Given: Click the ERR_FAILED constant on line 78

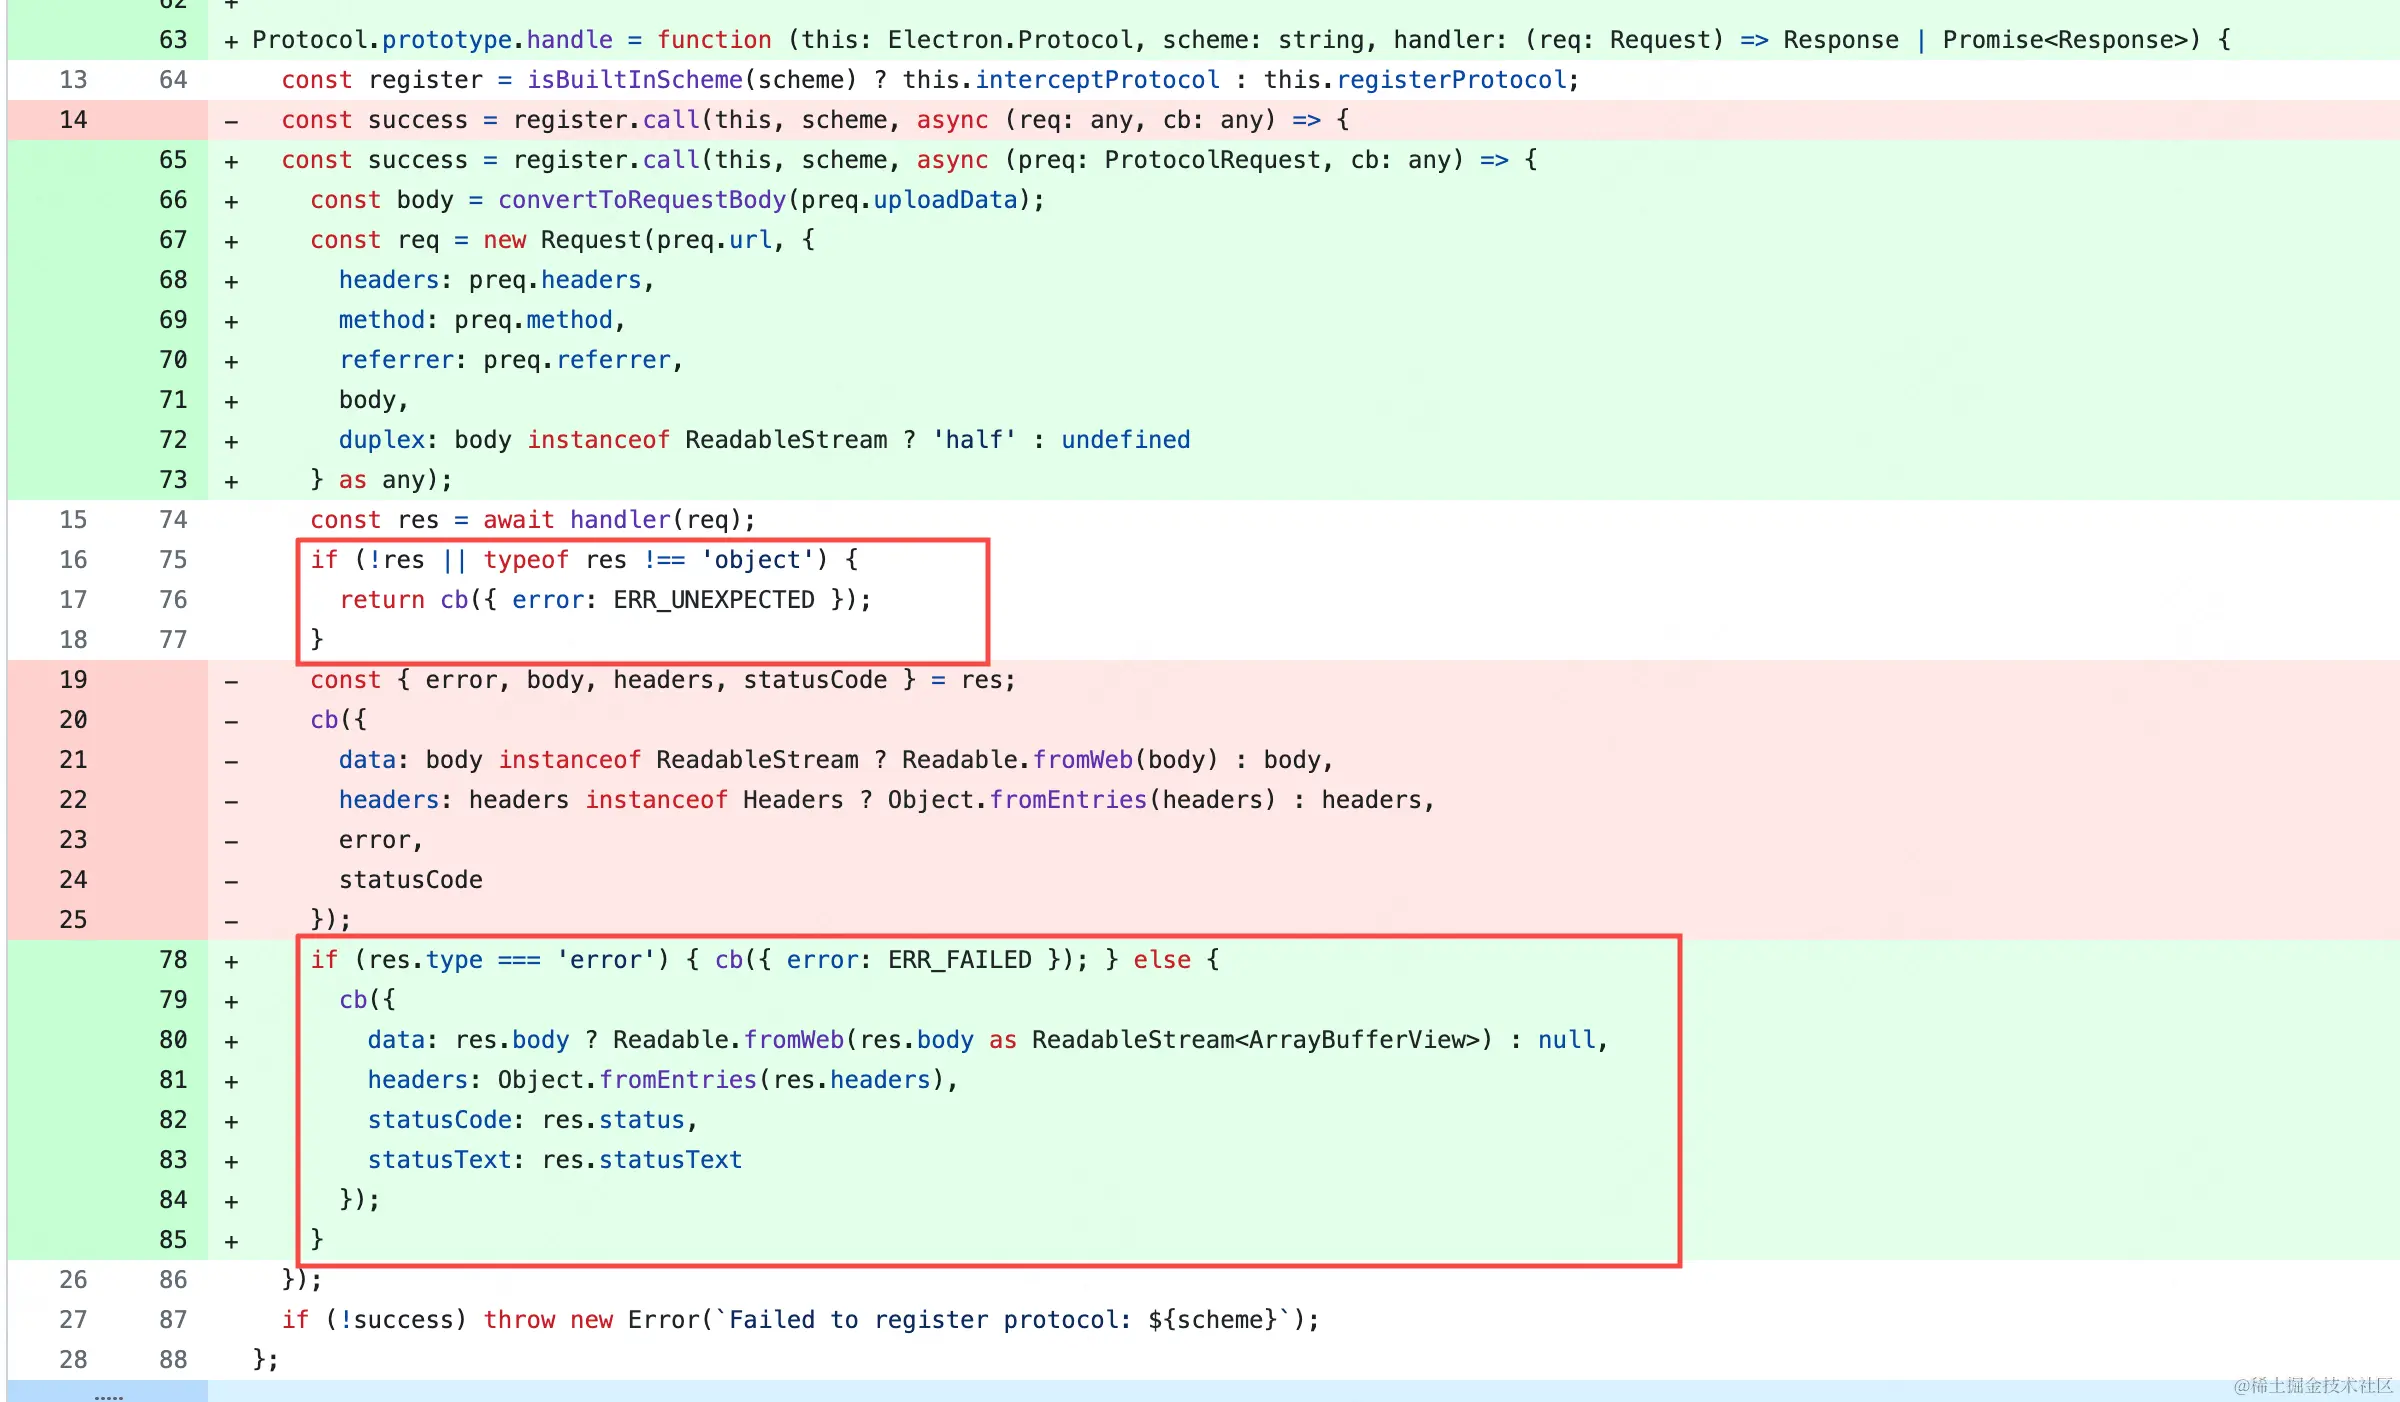Looking at the screenshot, I should point(958,960).
